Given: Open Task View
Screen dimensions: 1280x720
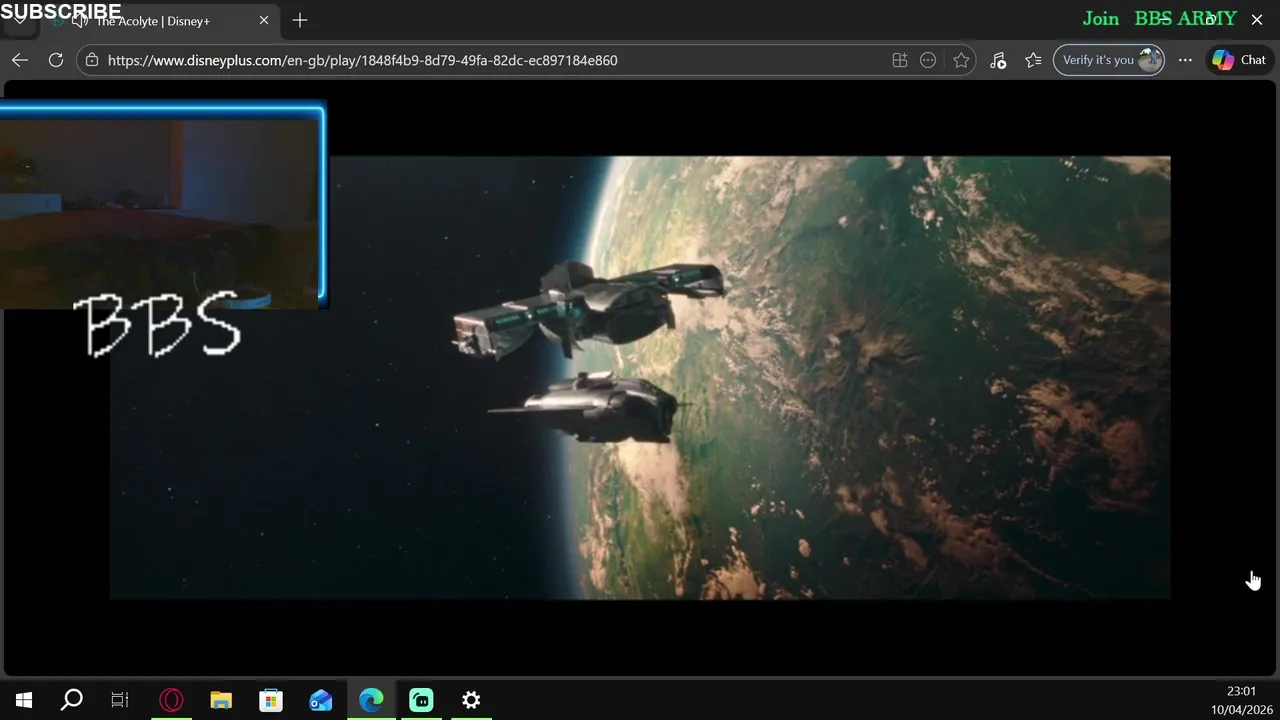Looking at the screenshot, I should pyautogui.click(x=120, y=700).
